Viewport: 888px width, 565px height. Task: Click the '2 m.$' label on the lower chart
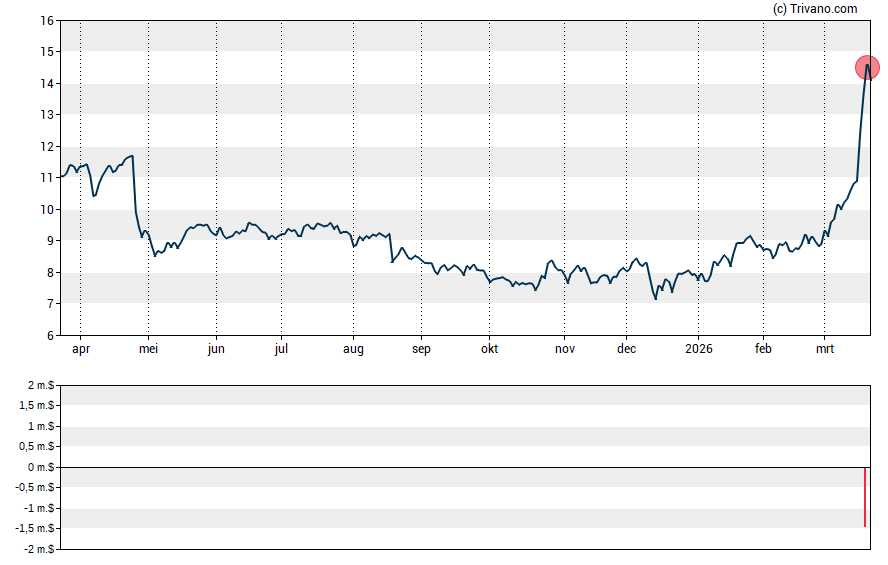(42, 385)
